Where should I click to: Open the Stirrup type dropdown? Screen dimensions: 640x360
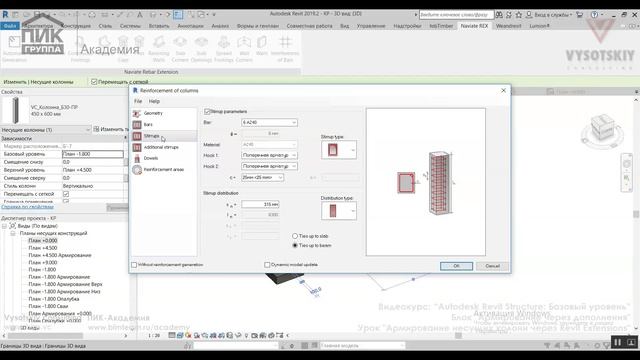(339, 150)
